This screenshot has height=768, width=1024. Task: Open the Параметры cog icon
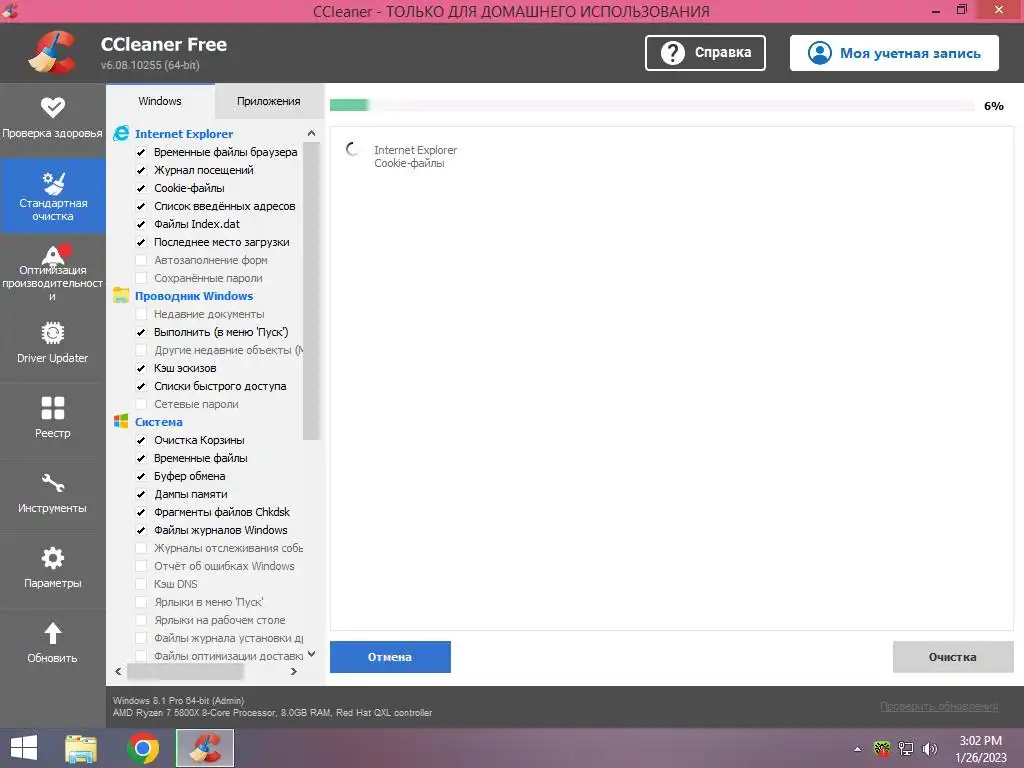[52, 558]
